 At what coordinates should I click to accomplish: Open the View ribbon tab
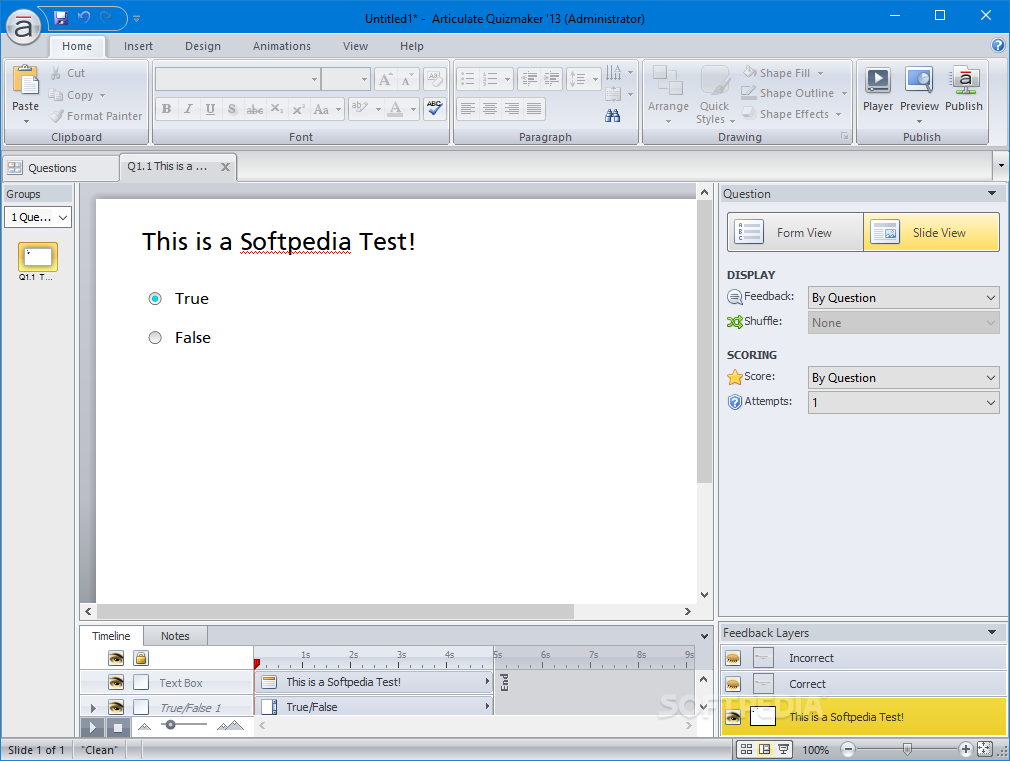[355, 46]
